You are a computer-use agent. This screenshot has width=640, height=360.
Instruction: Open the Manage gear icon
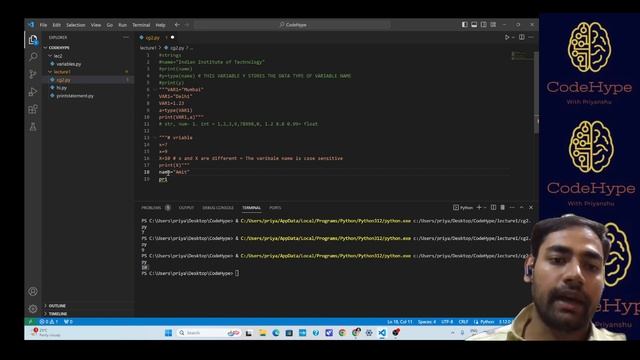coord(33,309)
